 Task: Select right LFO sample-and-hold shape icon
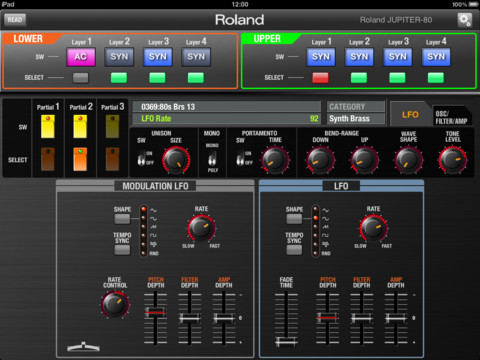[x=325, y=244]
